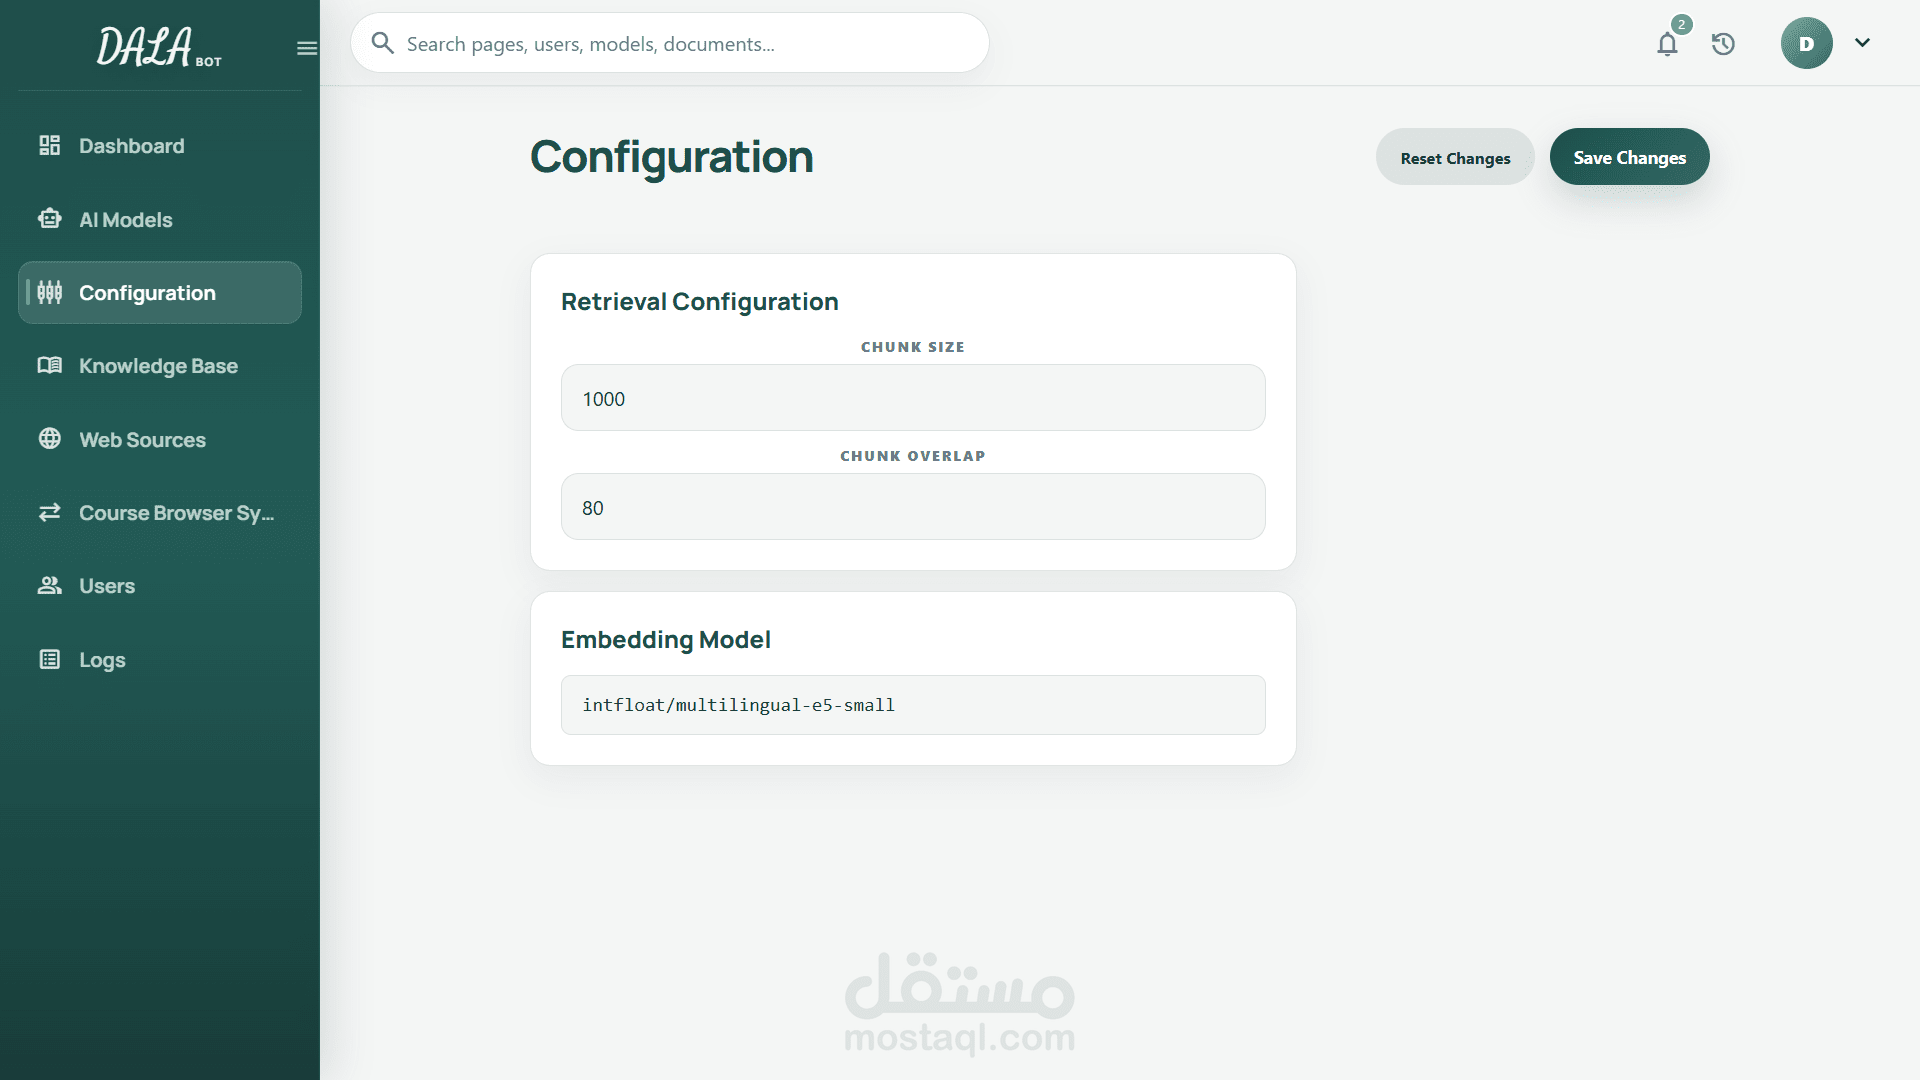Click the Logs list icon
This screenshot has height=1080, width=1920.
(x=50, y=659)
